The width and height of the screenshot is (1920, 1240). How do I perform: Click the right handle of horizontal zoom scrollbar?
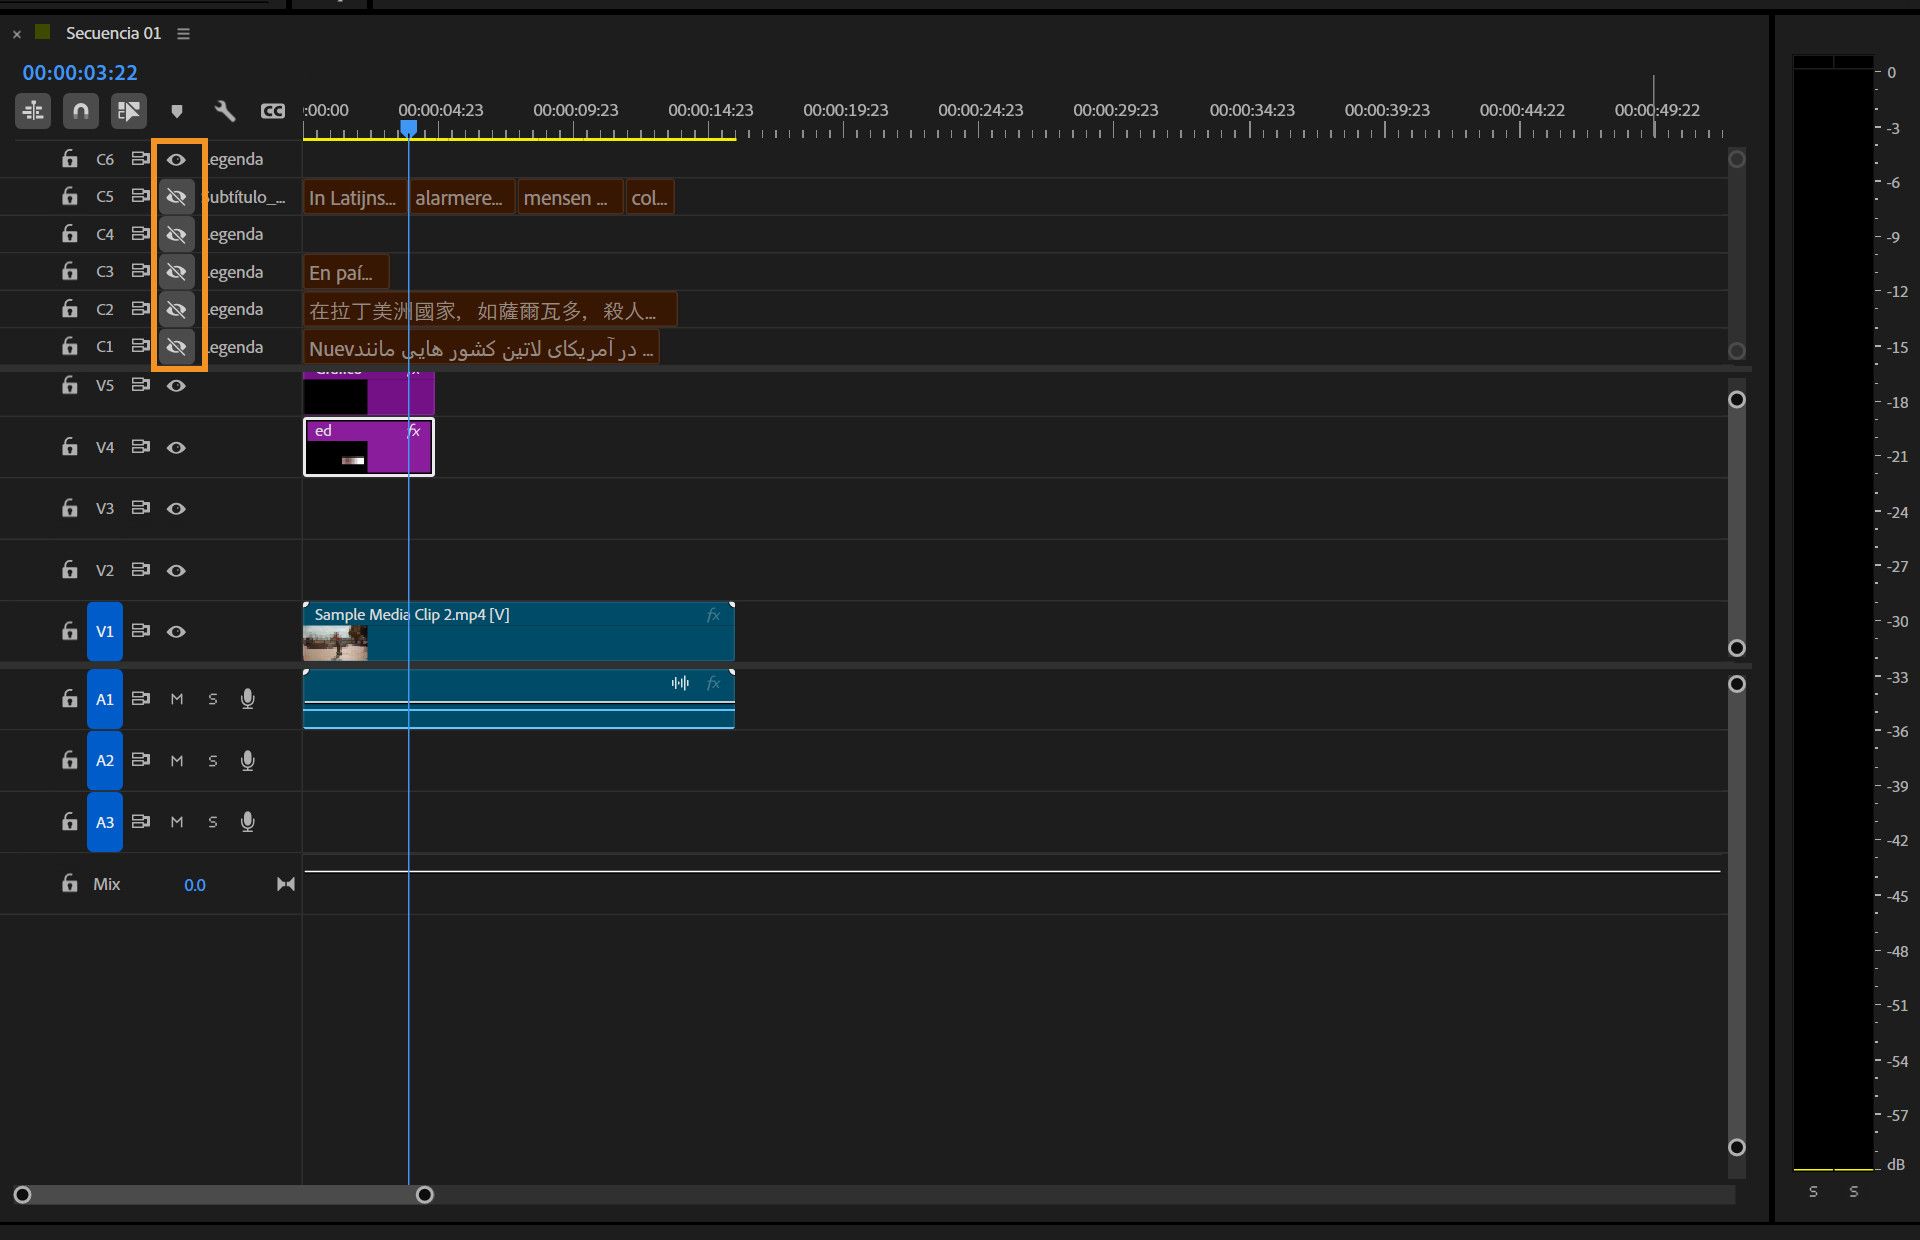[x=425, y=1195]
